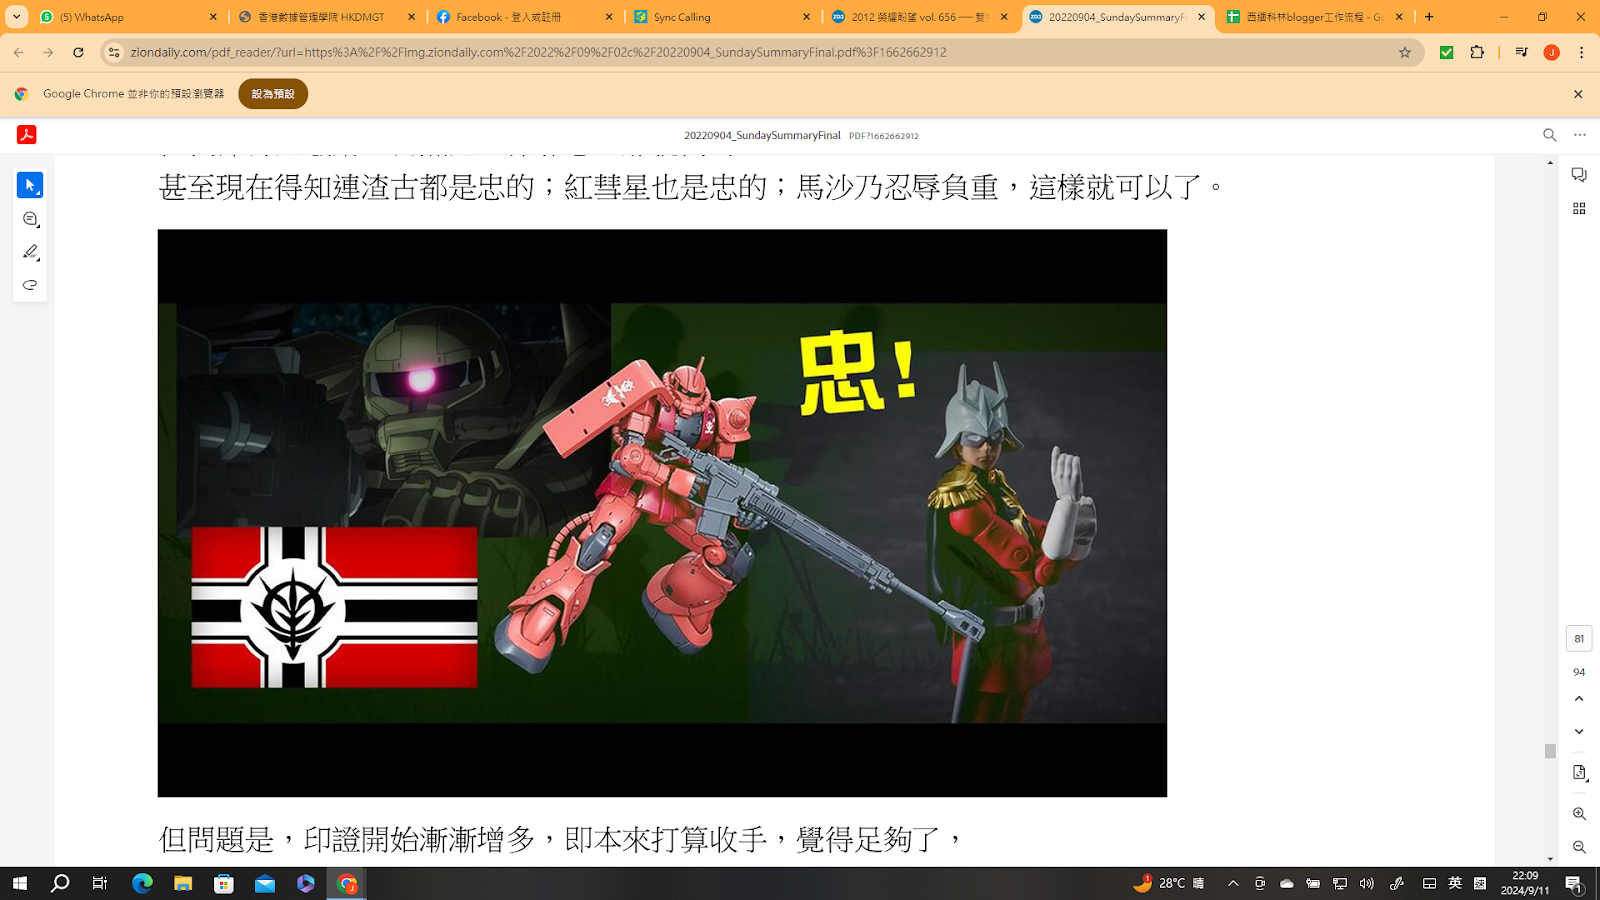
Task: Open Windows notification center
Action: click(x=1573, y=883)
